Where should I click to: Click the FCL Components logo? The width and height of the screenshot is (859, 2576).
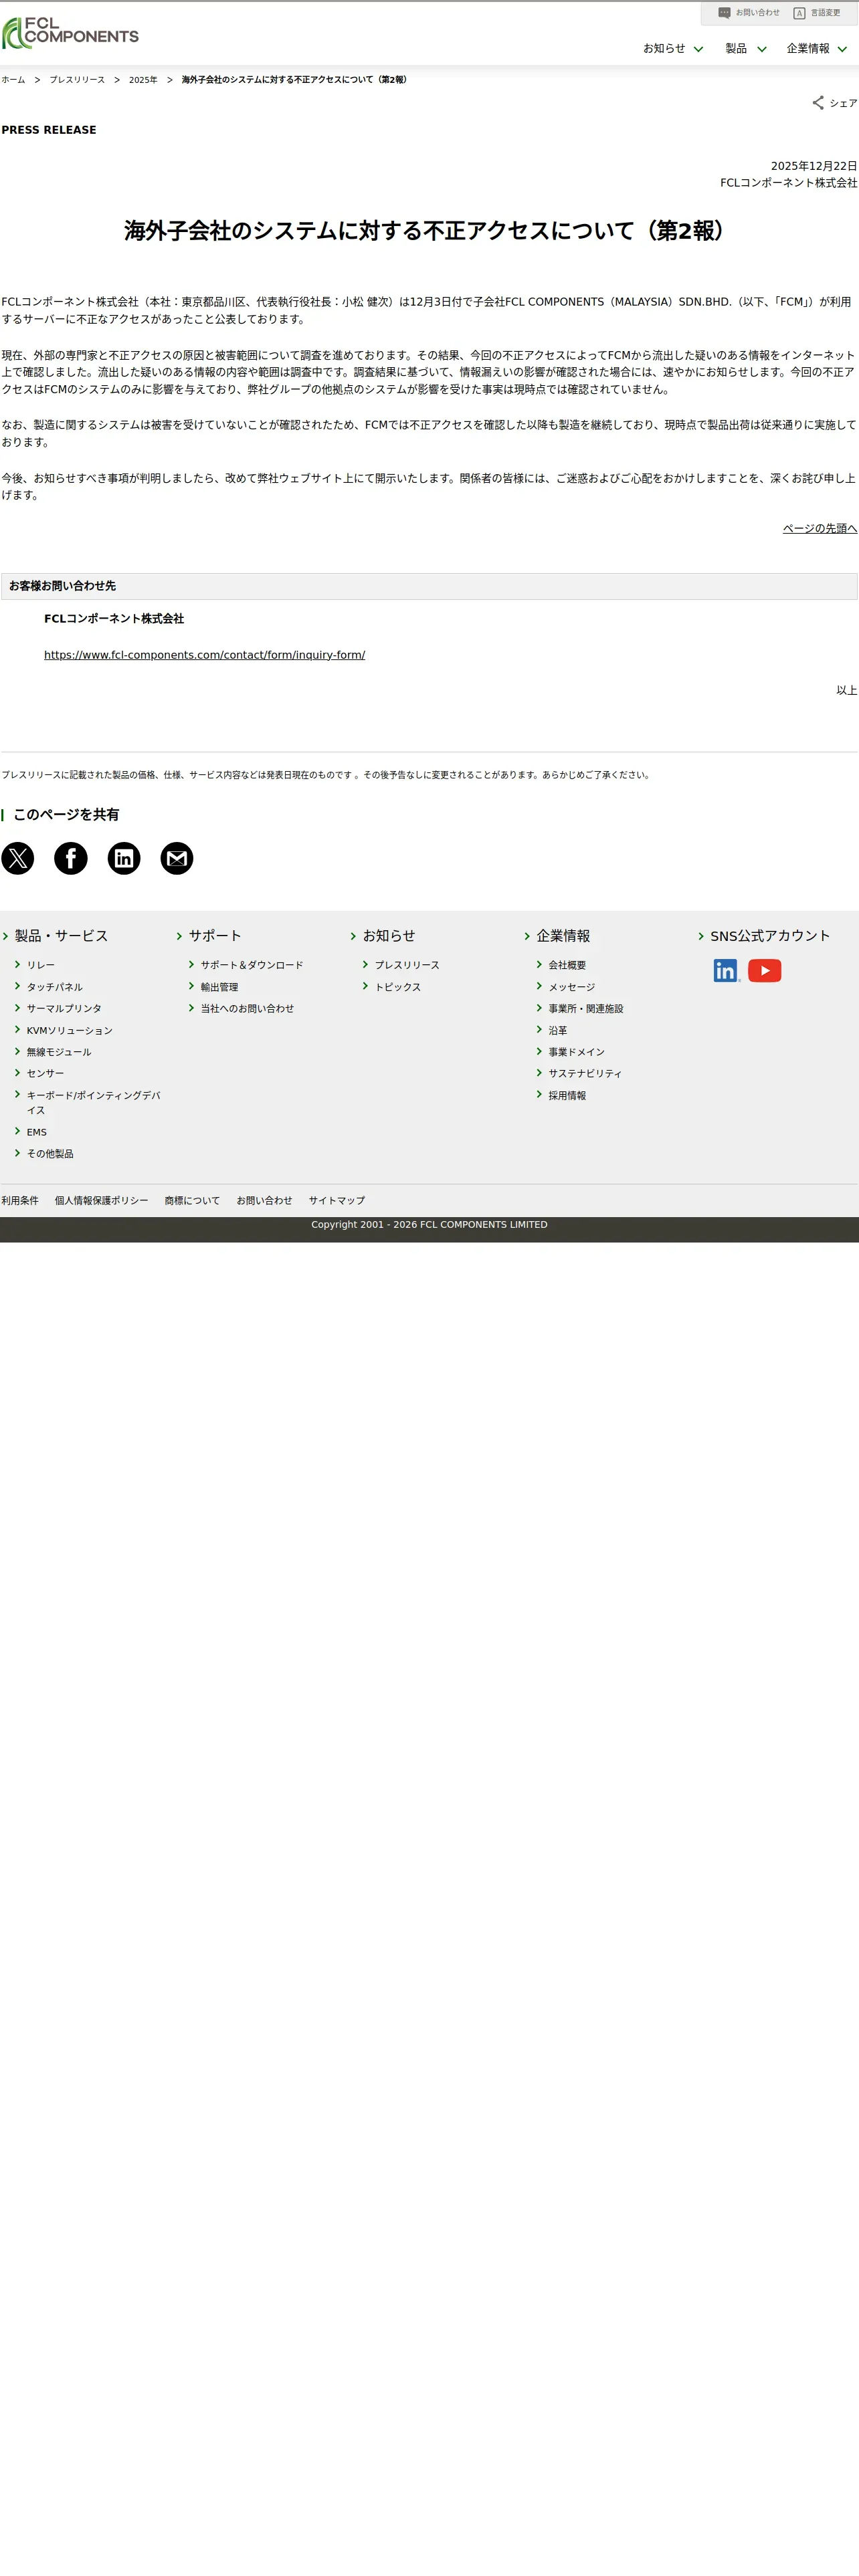click(x=70, y=33)
